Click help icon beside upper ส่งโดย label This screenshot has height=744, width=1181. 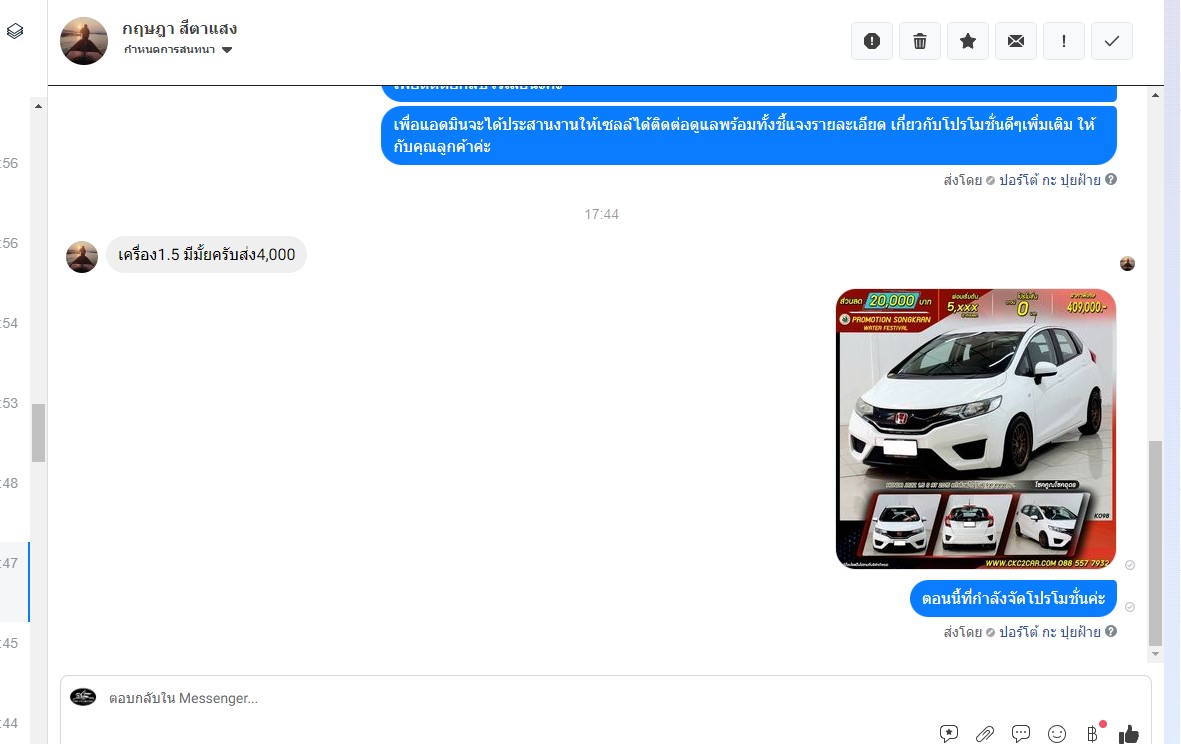[1111, 179]
